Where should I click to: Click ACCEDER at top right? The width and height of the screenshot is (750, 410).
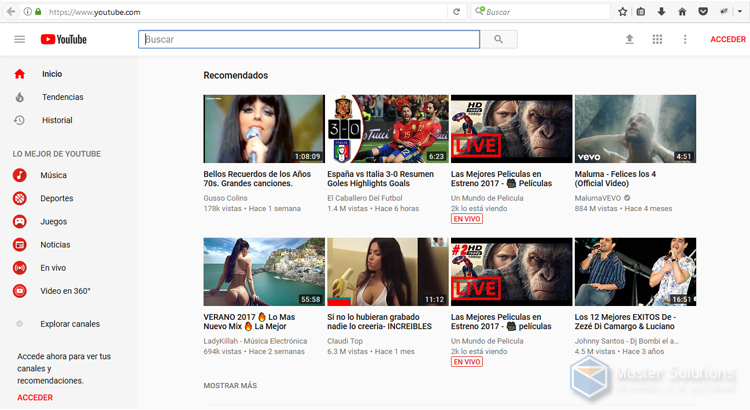click(728, 39)
